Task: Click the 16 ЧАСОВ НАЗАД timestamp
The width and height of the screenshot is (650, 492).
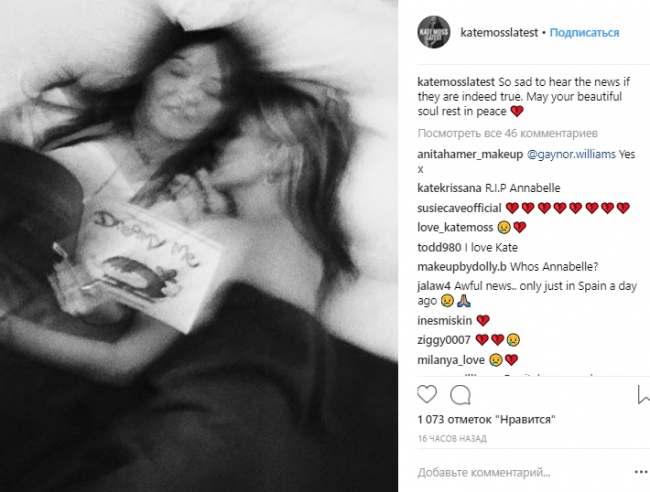Action: [x=452, y=439]
